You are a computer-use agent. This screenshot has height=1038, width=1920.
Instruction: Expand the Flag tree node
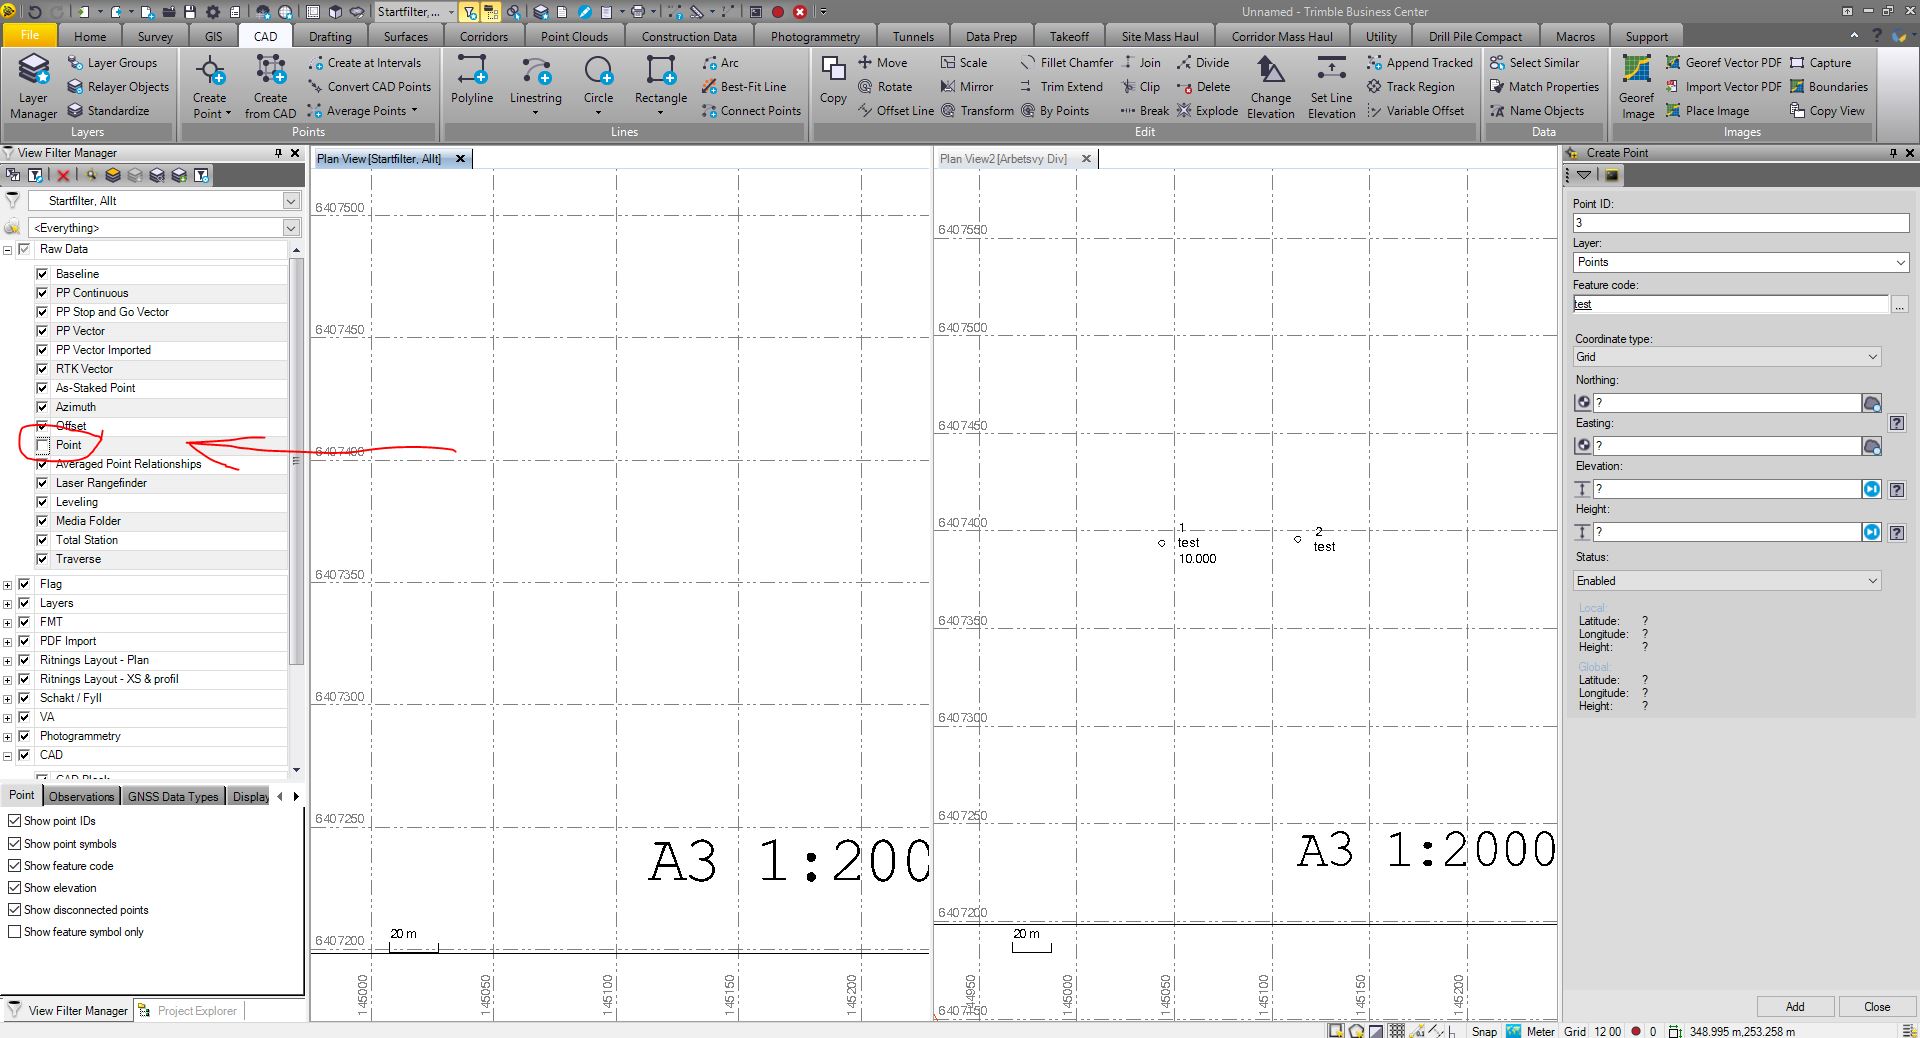tap(8, 585)
